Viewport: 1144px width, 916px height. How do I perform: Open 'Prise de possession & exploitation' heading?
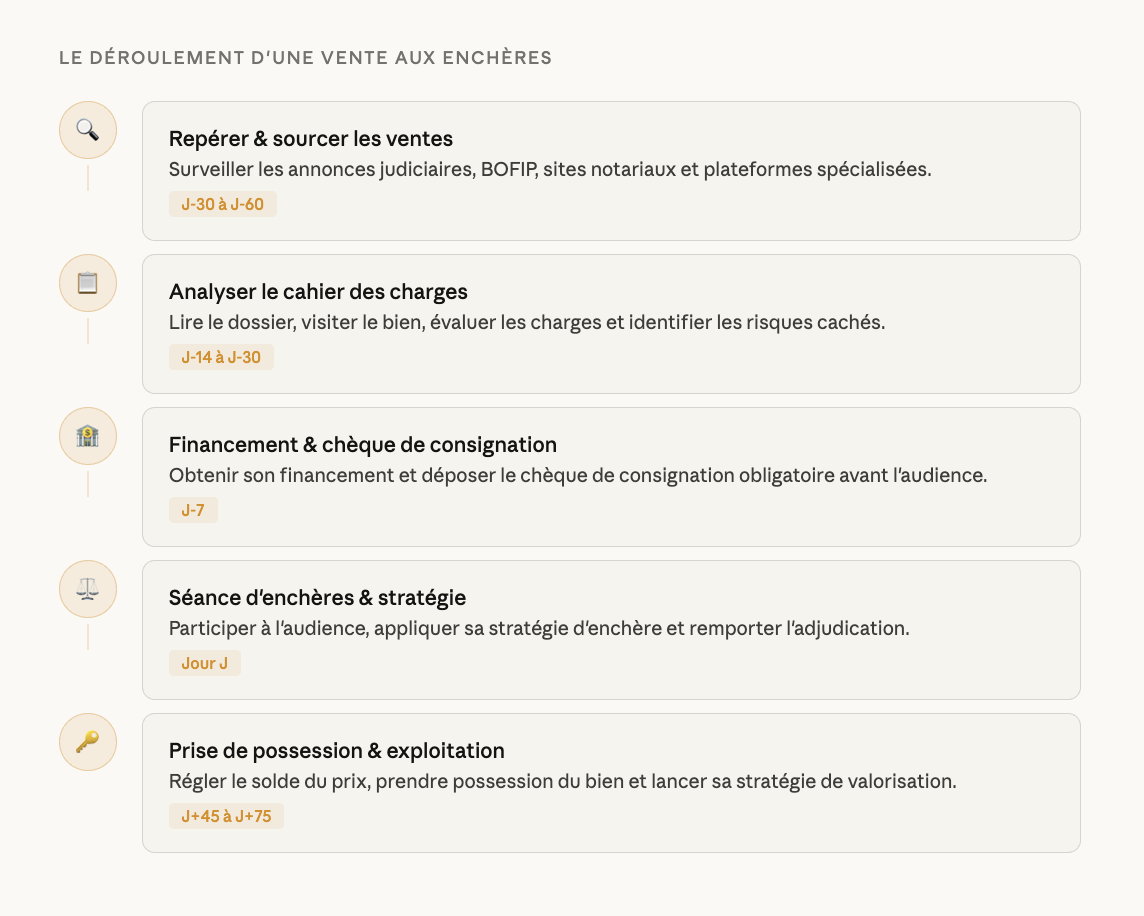[x=336, y=751]
